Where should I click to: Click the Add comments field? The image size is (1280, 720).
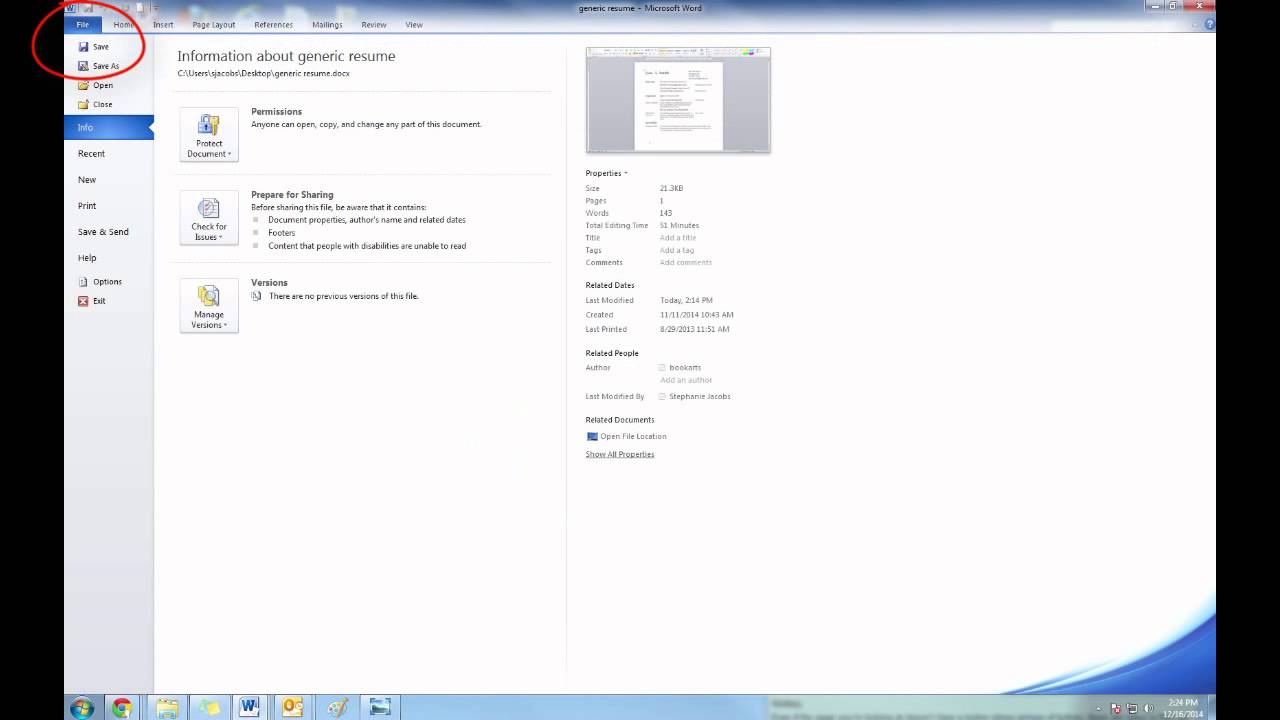click(x=686, y=263)
